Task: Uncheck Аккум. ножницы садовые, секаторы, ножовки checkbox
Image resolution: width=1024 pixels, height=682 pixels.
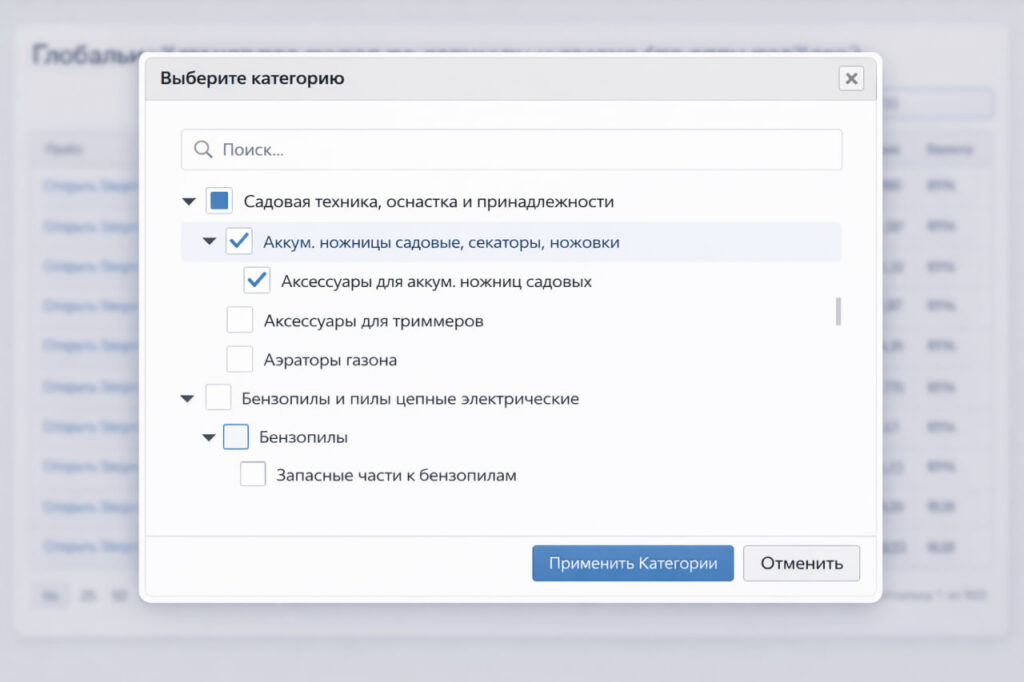Action: tap(239, 242)
